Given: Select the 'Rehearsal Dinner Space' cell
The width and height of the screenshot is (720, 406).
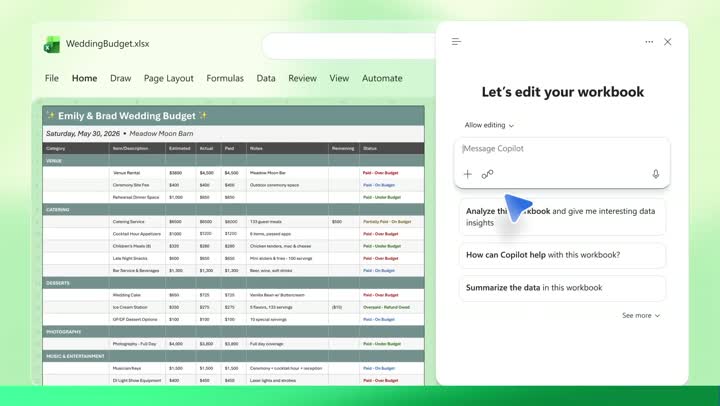Looking at the screenshot, I should pos(137,197).
